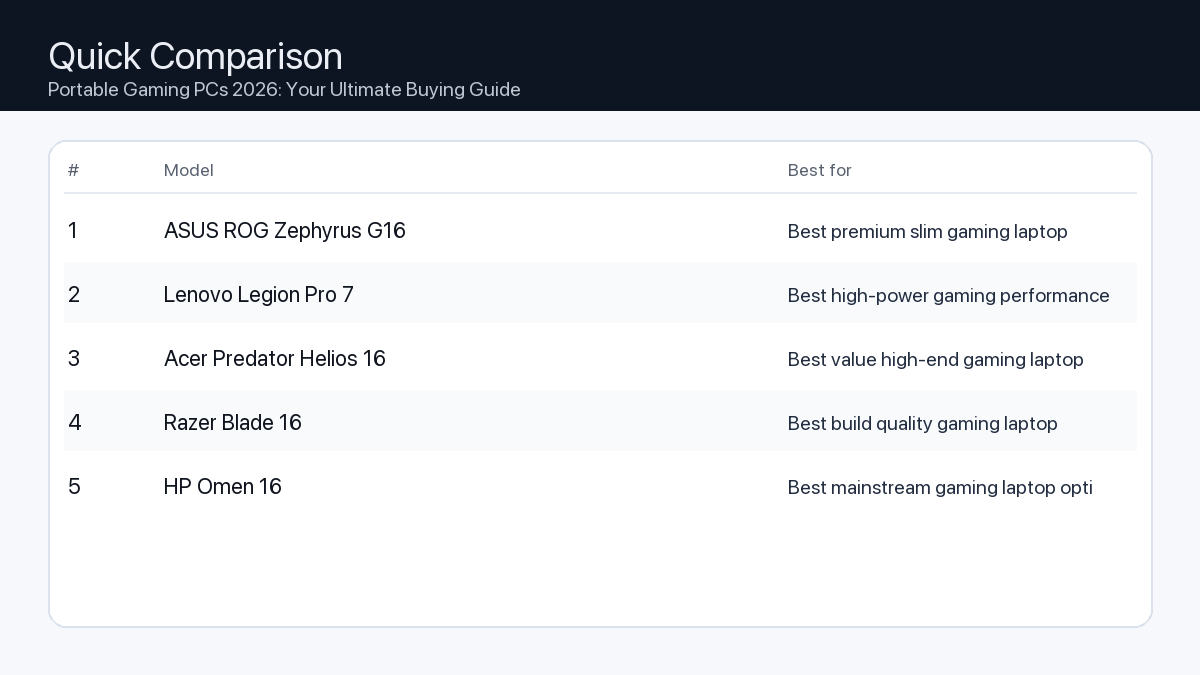Click 'Best value high-end gaming laptop' cell

click(x=935, y=360)
